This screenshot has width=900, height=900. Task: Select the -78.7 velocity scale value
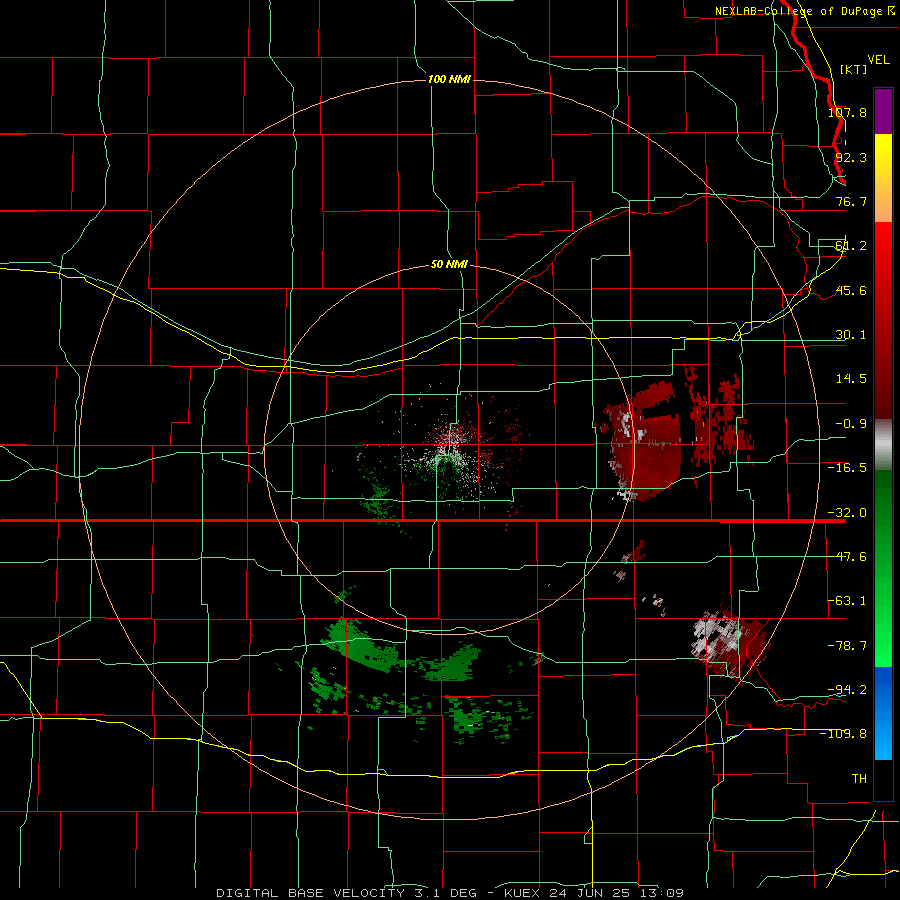pyautogui.click(x=847, y=646)
